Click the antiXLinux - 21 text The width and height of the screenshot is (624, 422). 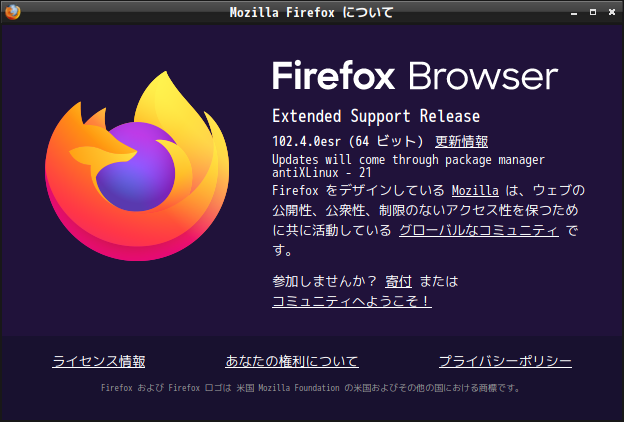click(x=322, y=173)
